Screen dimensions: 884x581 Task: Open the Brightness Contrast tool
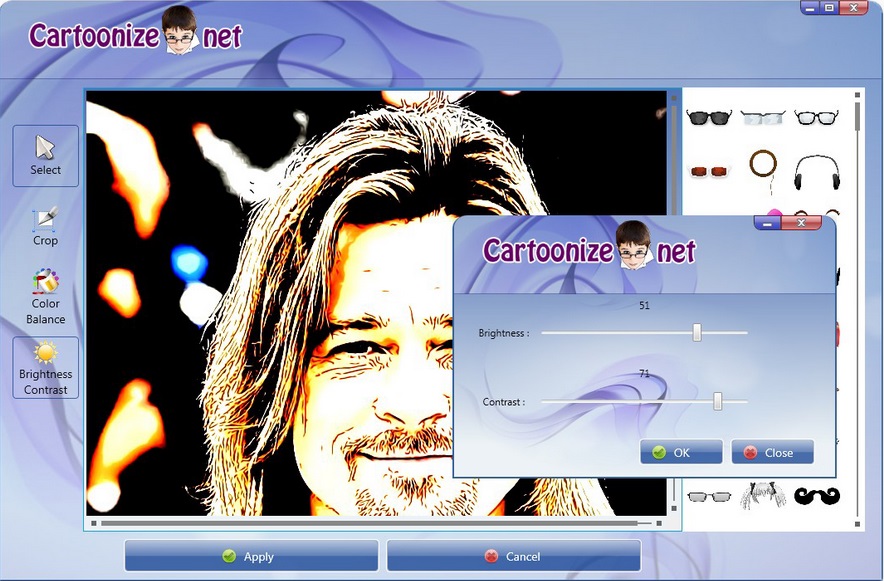(x=46, y=367)
